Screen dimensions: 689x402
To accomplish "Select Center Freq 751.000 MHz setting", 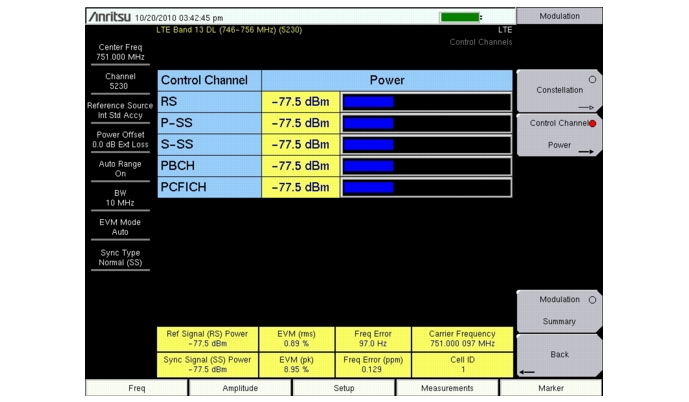I will click(120, 52).
